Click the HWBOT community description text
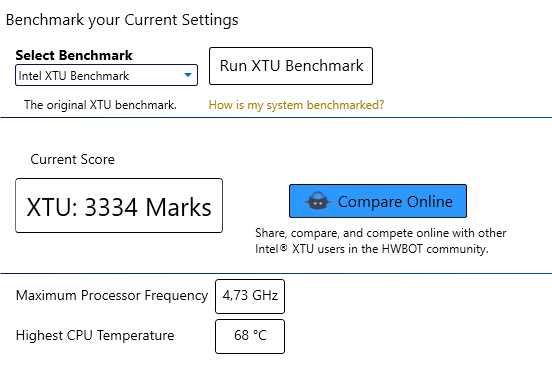Screen dimensions: 552x391 tap(381, 241)
